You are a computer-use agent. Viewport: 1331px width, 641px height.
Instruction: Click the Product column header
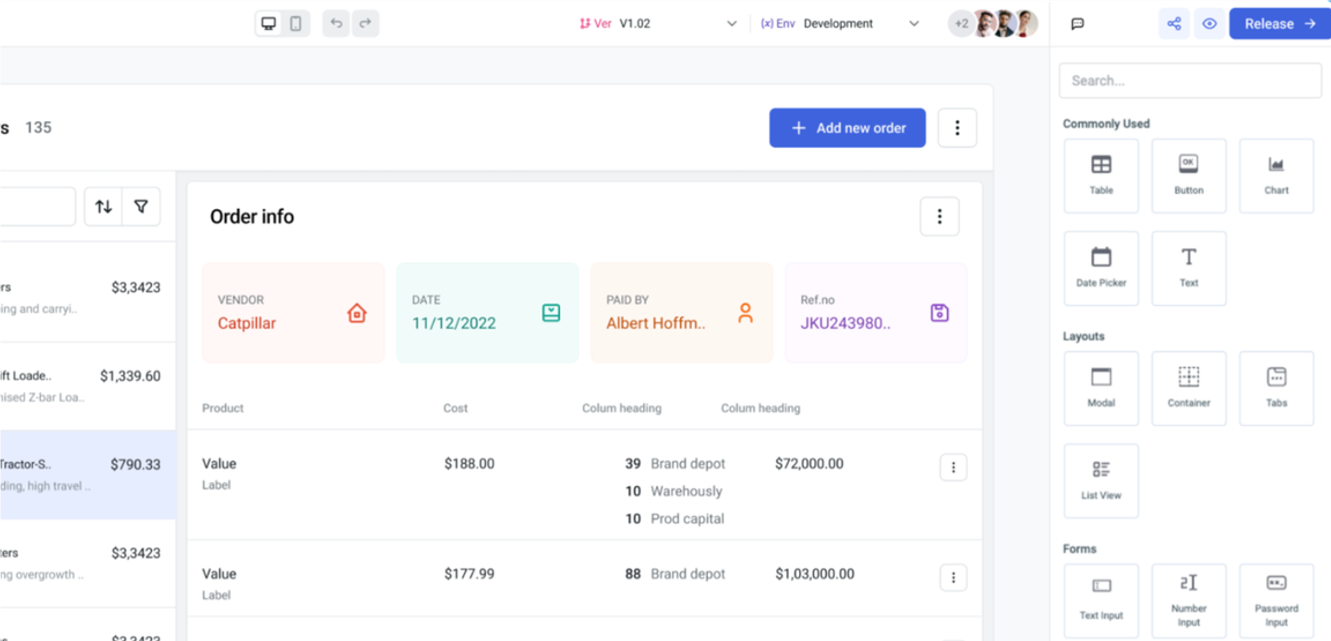(x=223, y=408)
